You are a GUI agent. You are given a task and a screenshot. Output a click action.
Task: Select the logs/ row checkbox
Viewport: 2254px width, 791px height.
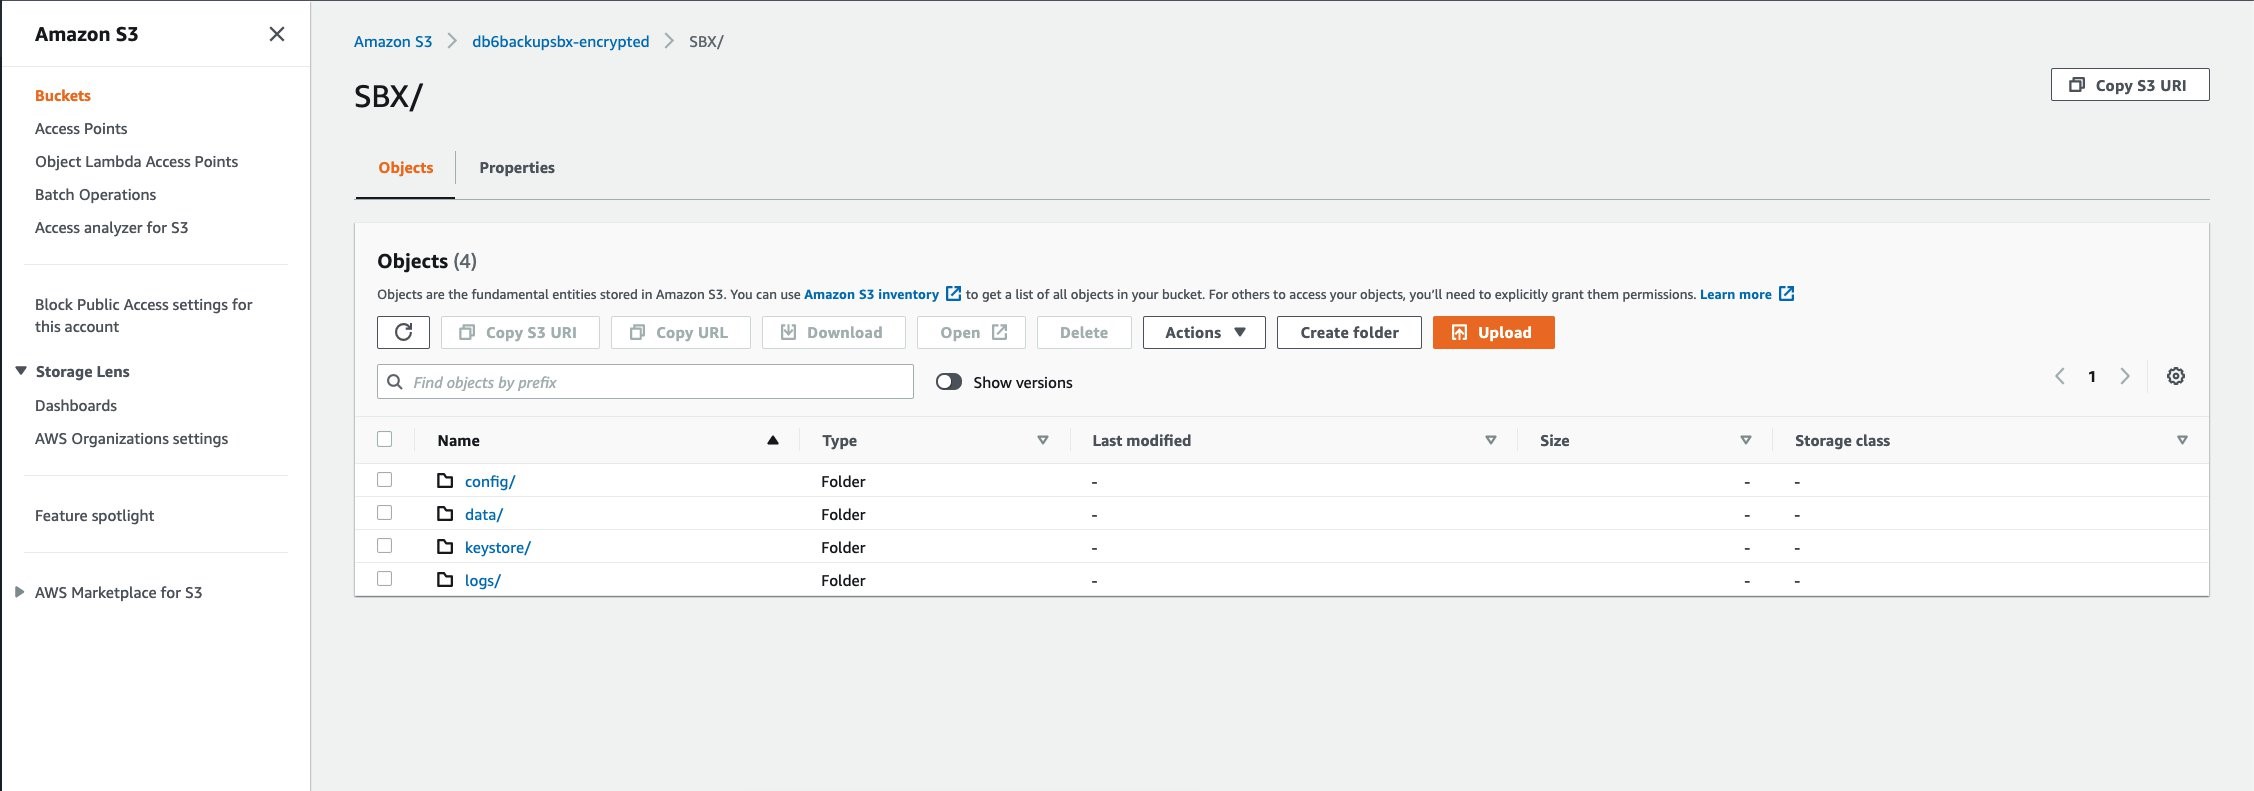click(385, 579)
